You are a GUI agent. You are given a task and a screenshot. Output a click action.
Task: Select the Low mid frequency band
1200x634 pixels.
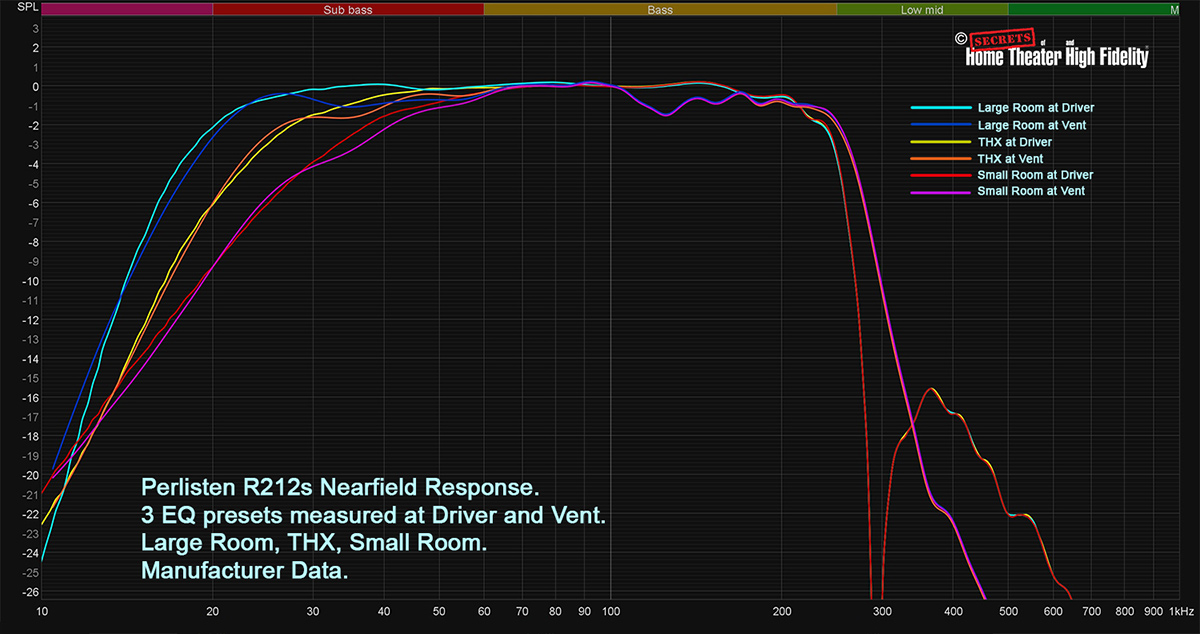[x=921, y=10]
